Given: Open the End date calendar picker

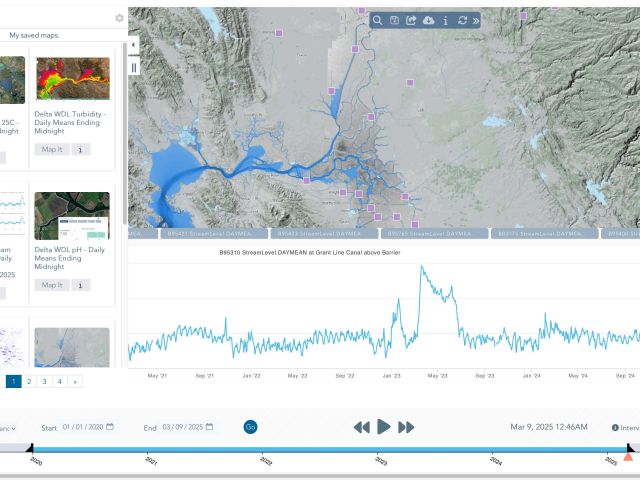Looking at the screenshot, I should click(x=210, y=427).
